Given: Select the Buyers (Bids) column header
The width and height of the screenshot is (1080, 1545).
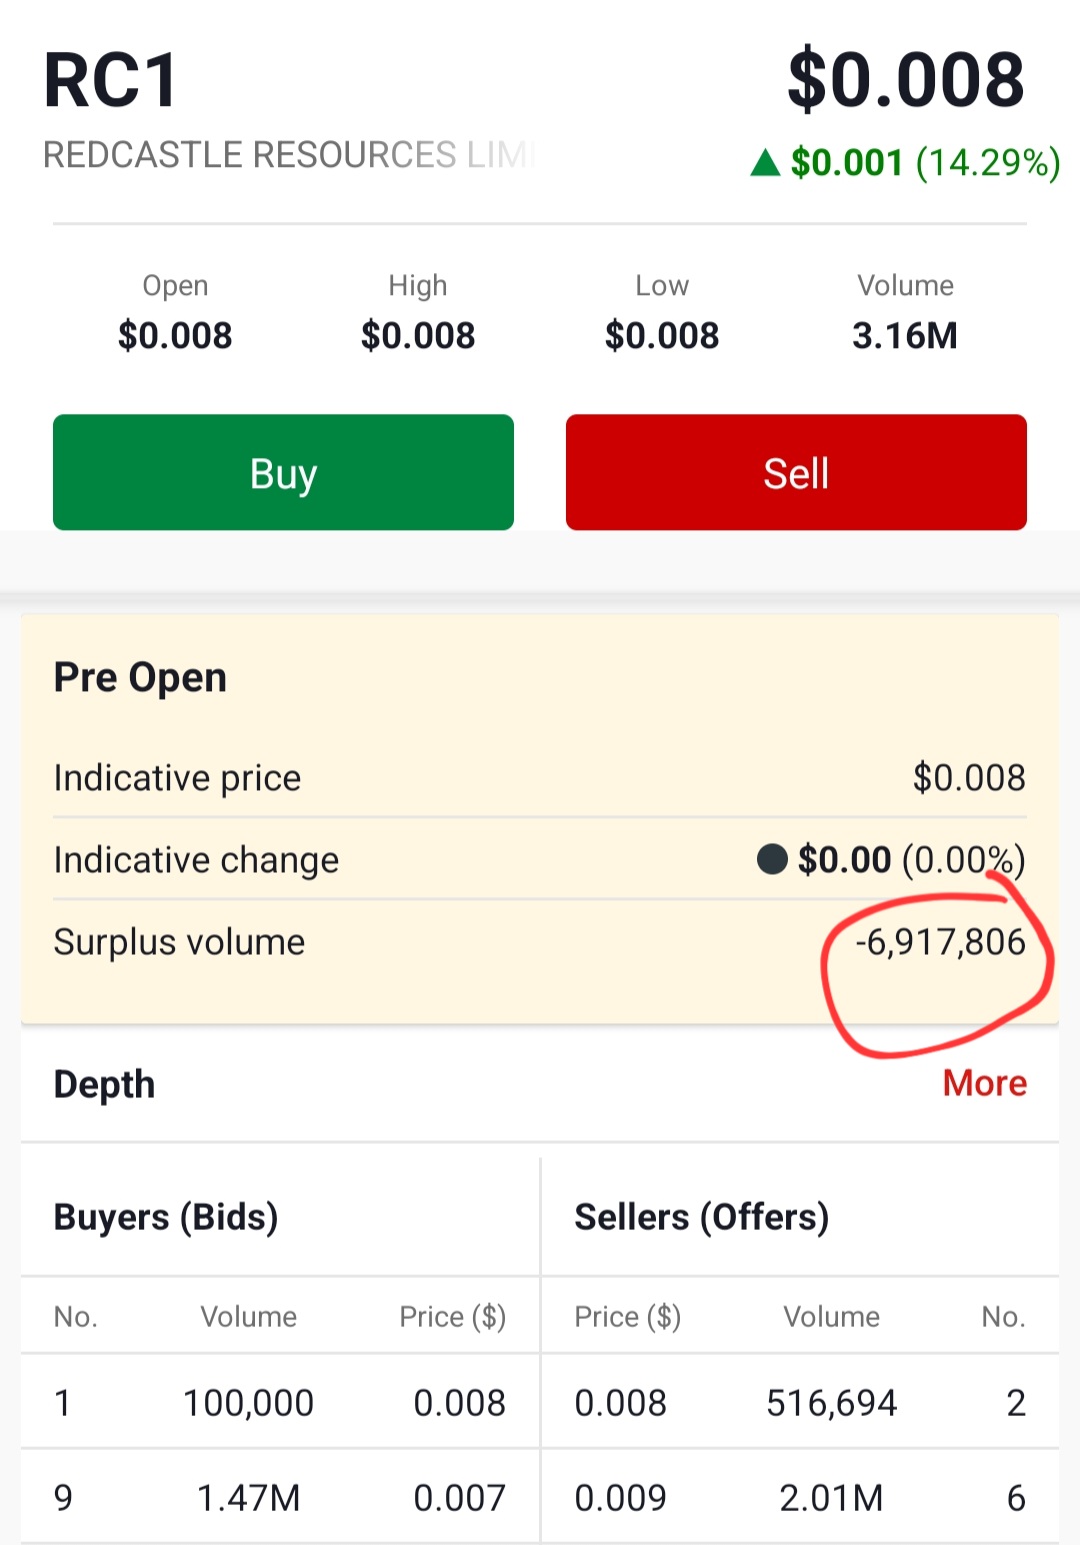Looking at the screenshot, I should point(166,1217).
